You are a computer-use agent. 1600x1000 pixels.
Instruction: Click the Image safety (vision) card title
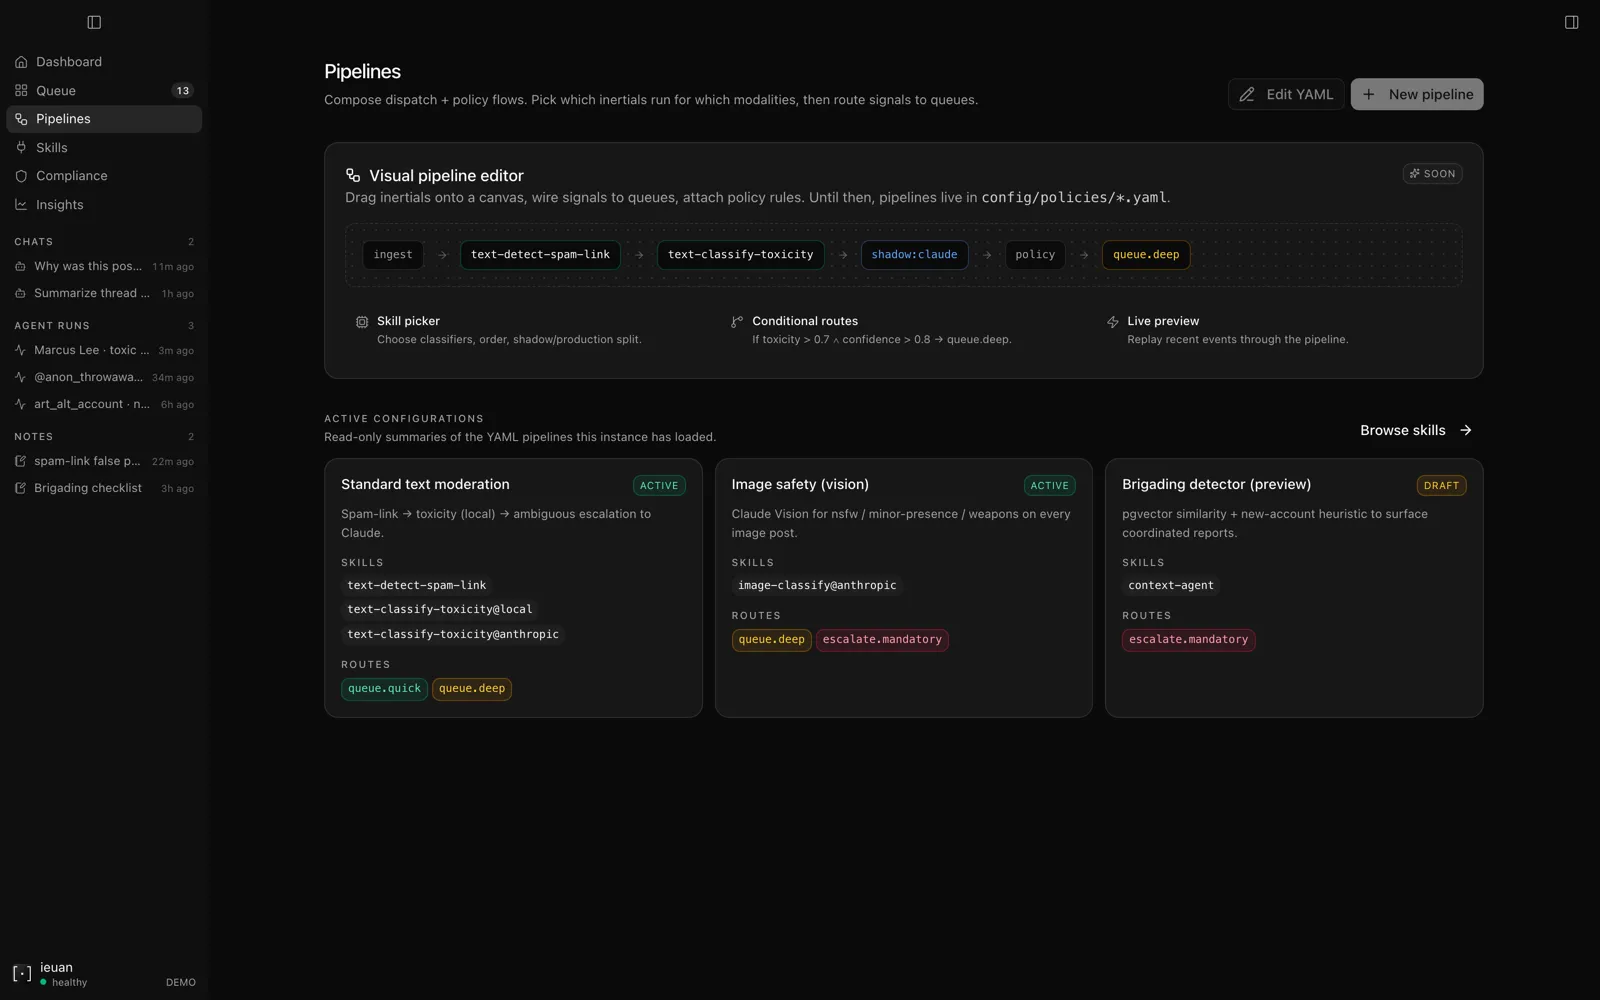(800, 484)
